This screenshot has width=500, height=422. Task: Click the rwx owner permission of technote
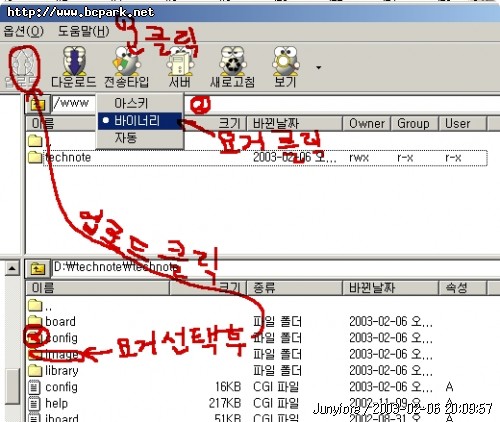tap(359, 158)
